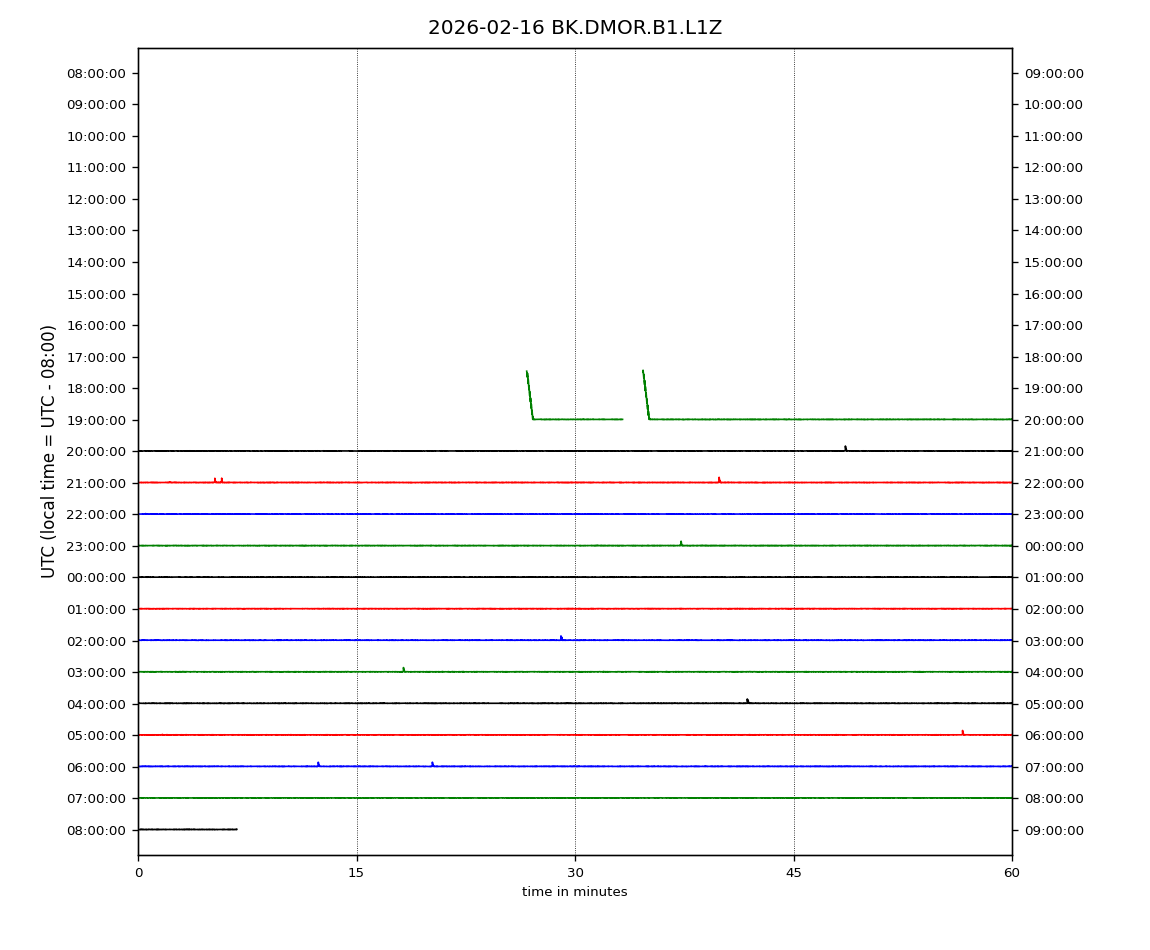Click the 60 tick label on x-axis
This screenshot has width=1150, height=950.
(x=1011, y=873)
